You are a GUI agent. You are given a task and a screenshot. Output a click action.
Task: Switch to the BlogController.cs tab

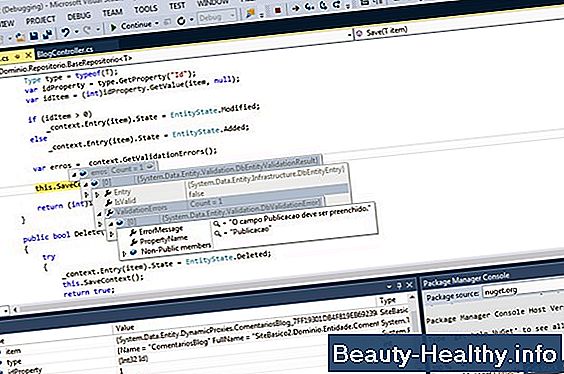click(x=65, y=51)
